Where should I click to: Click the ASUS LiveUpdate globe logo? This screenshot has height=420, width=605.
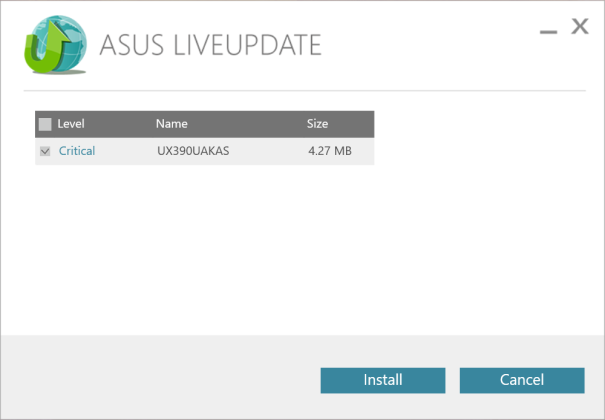click(55, 44)
